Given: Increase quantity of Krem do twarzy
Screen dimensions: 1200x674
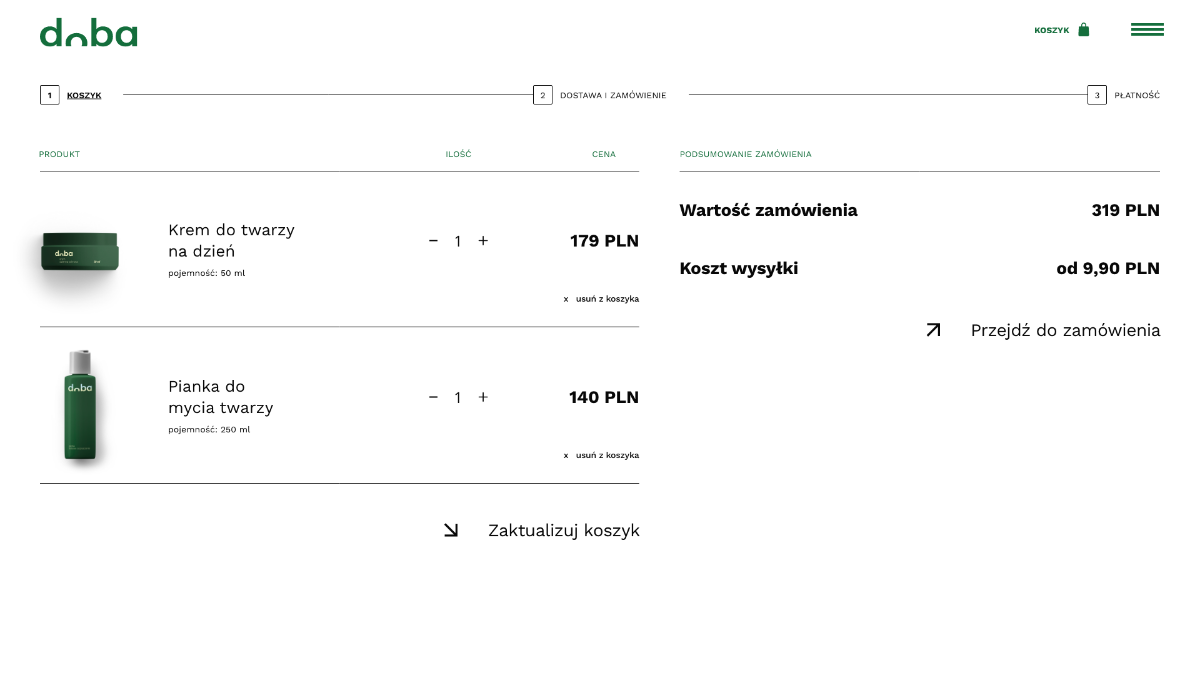Looking at the screenshot, I should (483, 241).
